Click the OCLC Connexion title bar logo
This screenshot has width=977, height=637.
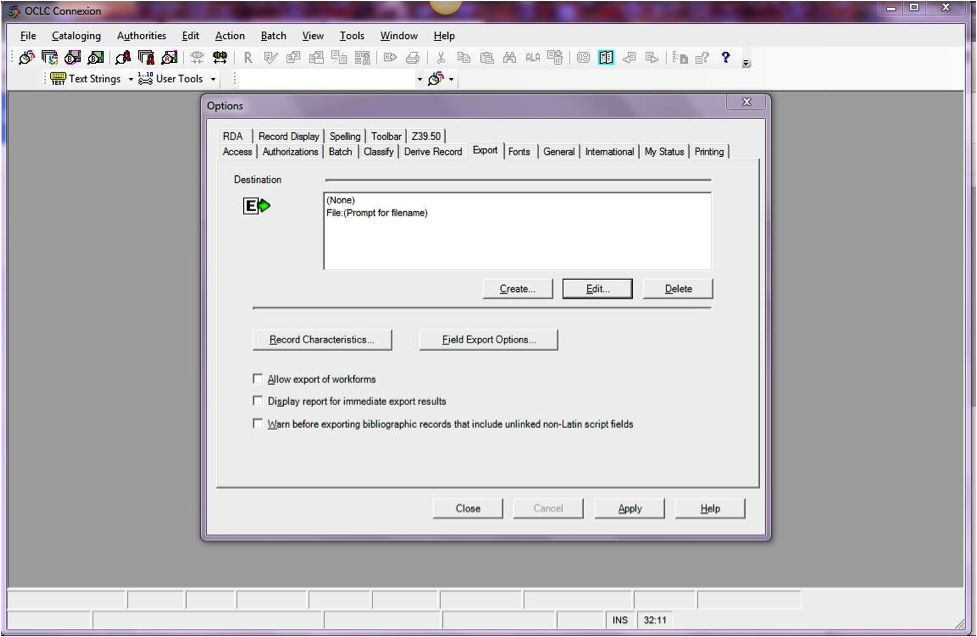click(14, 11)
